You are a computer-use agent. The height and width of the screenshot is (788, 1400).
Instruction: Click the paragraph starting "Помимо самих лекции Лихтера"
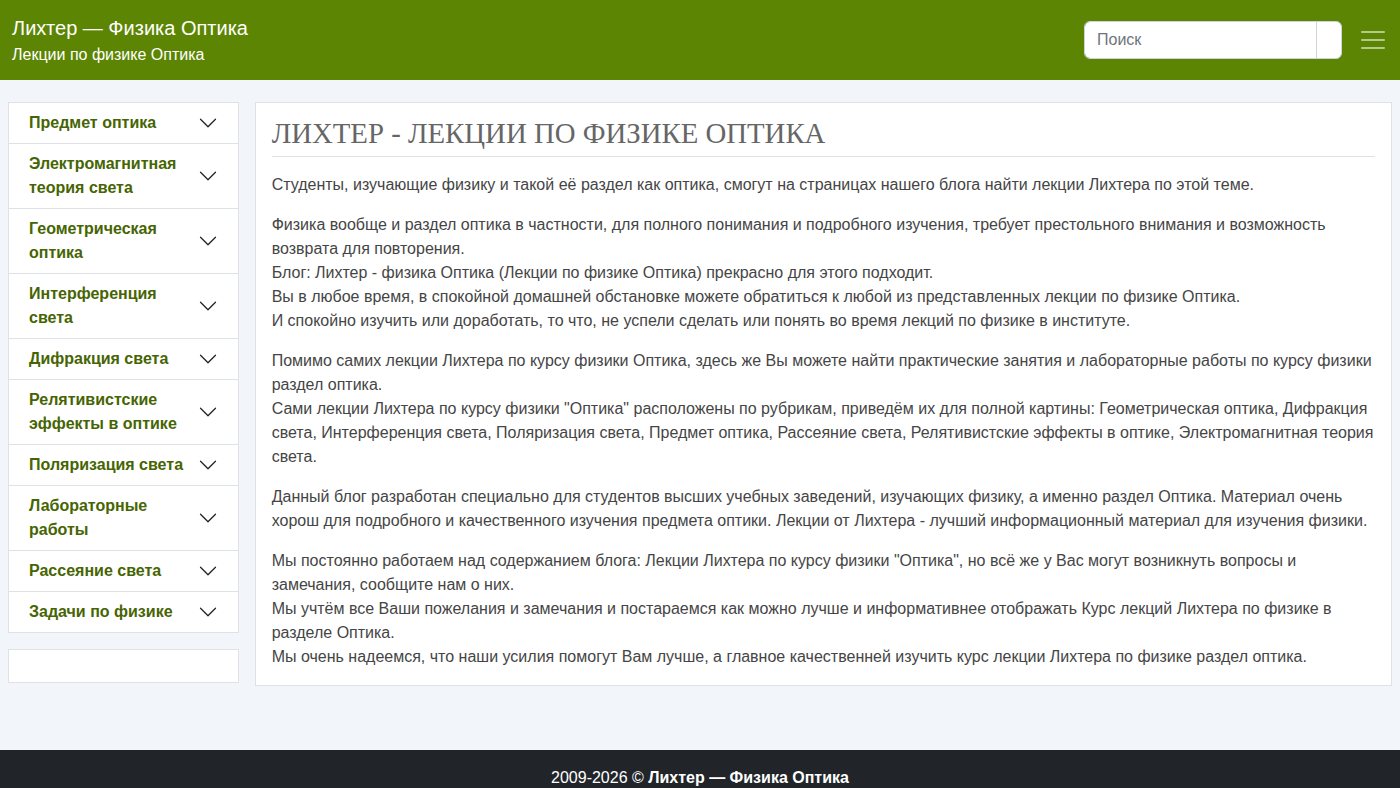coord(823,408)
